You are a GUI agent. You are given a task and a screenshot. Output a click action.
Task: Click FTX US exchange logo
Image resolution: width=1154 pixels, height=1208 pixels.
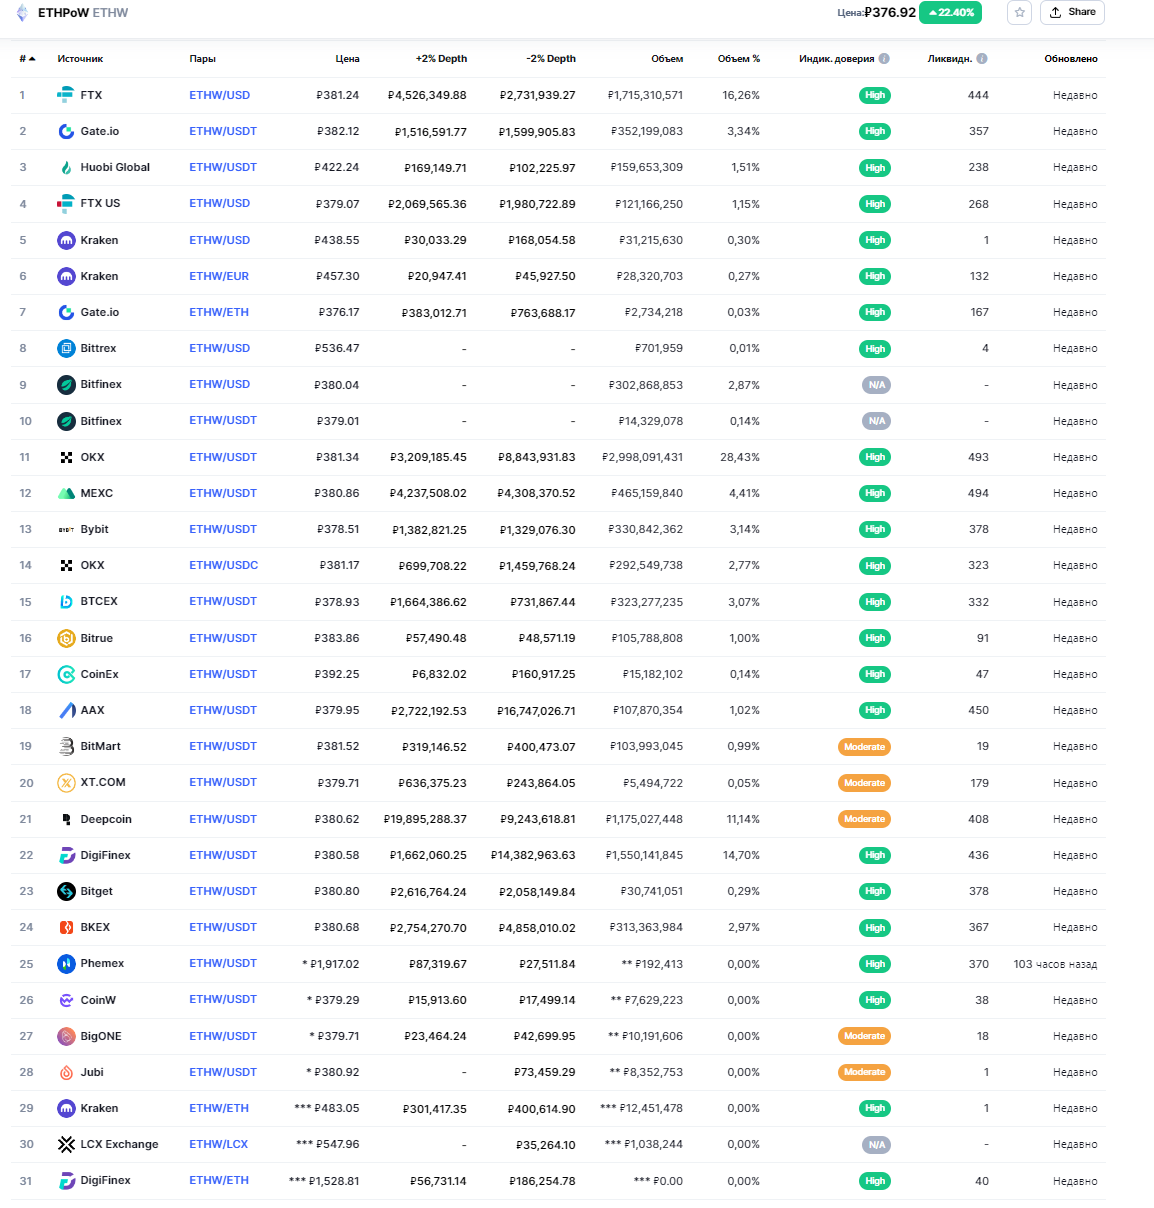66,204
